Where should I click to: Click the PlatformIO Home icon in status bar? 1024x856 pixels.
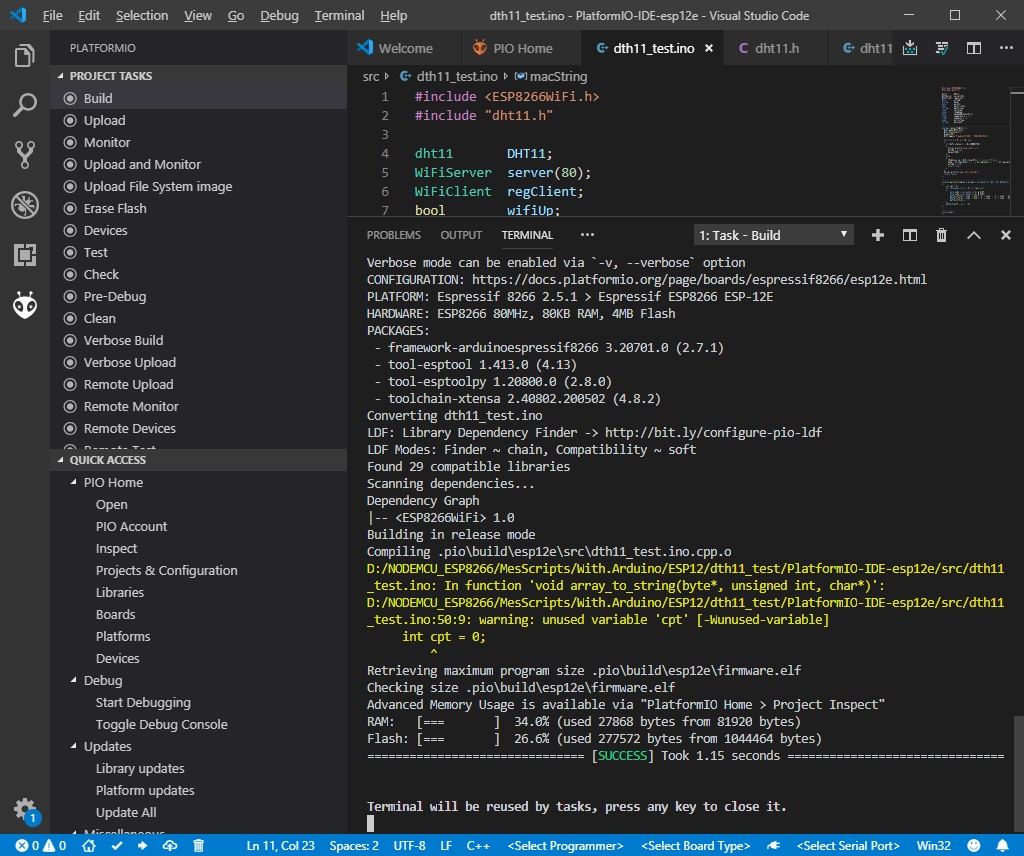[x=89, y=846]
